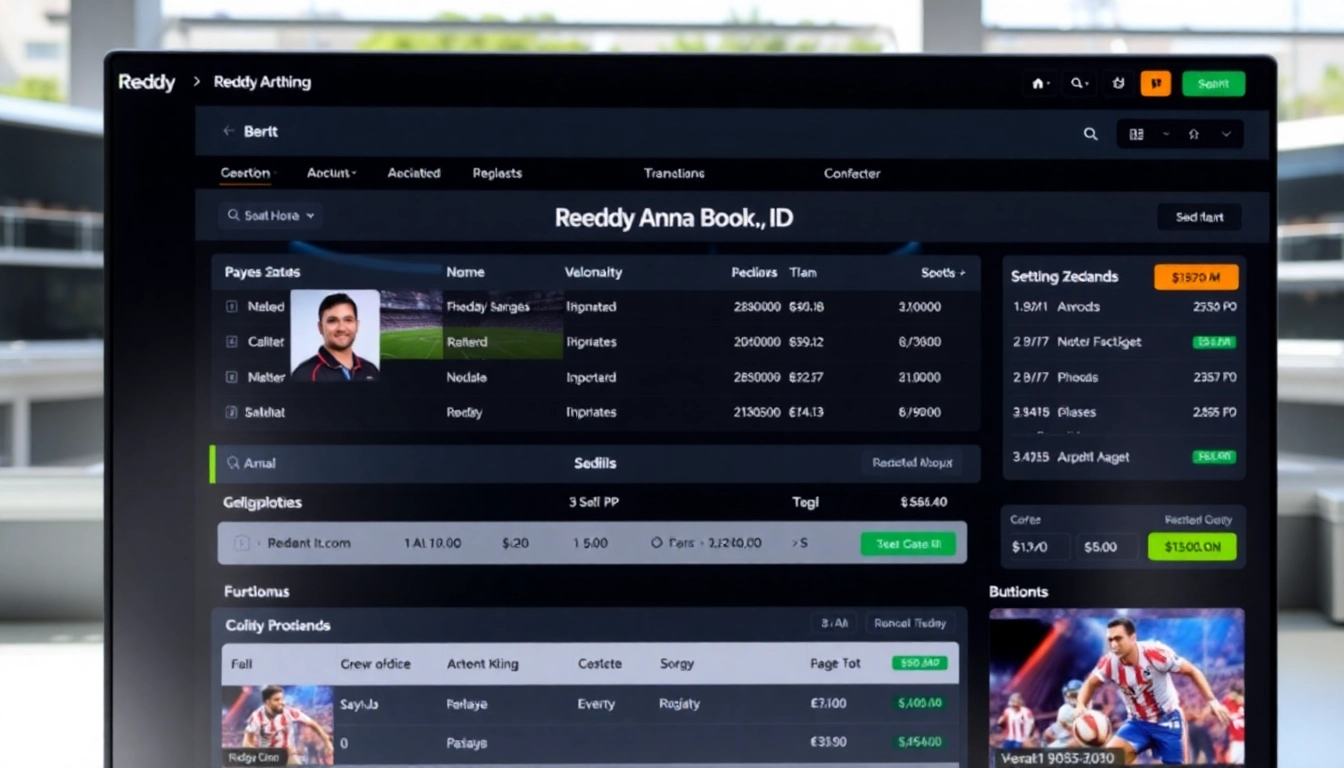The height and width of the screenshot is (768, 1344).
Task: Open the top bar search icon menu
Action: tap(1080, 84)
